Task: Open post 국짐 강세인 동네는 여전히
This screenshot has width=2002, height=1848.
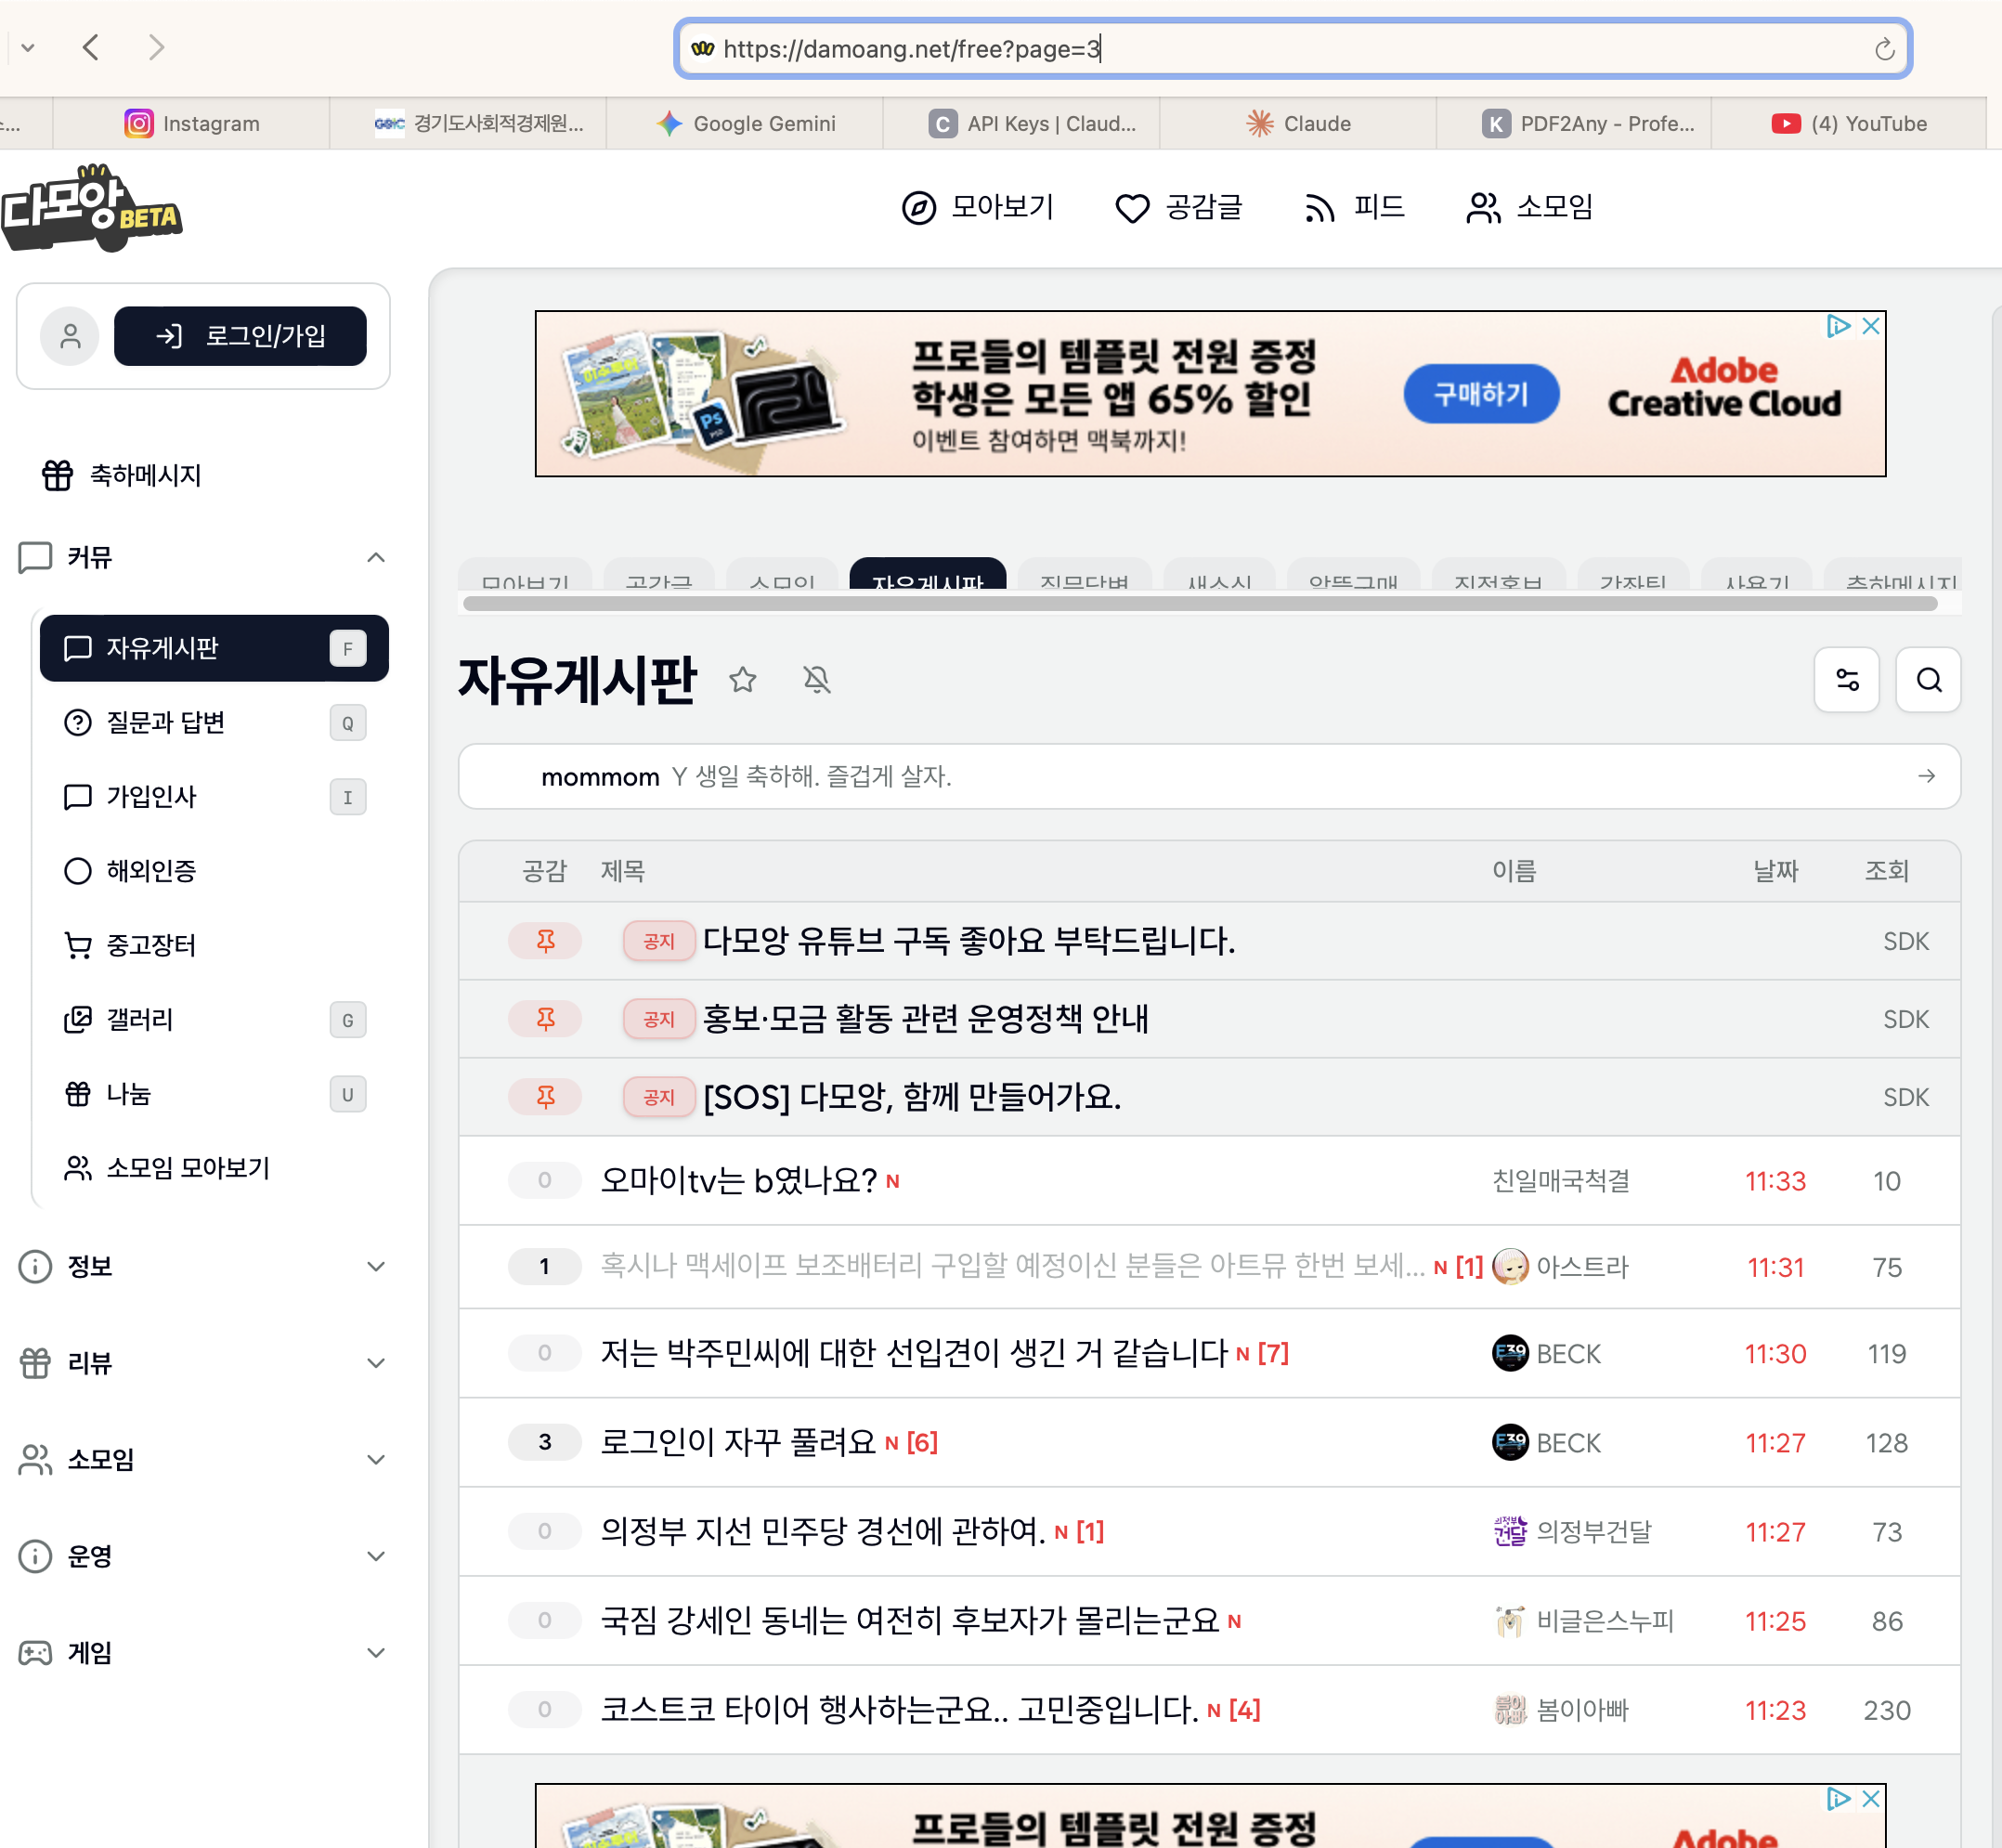Action: [909, 1621]
